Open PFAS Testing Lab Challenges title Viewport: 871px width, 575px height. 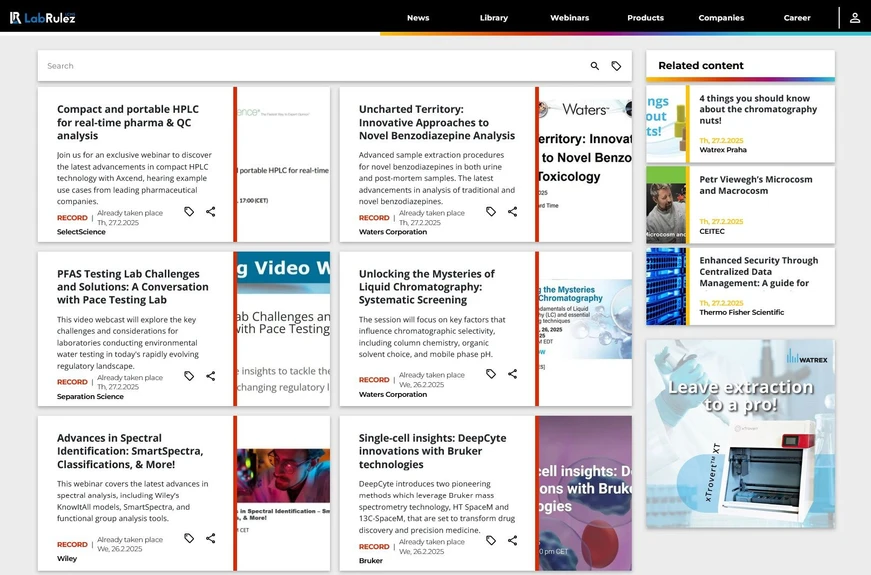click(132, 287)
